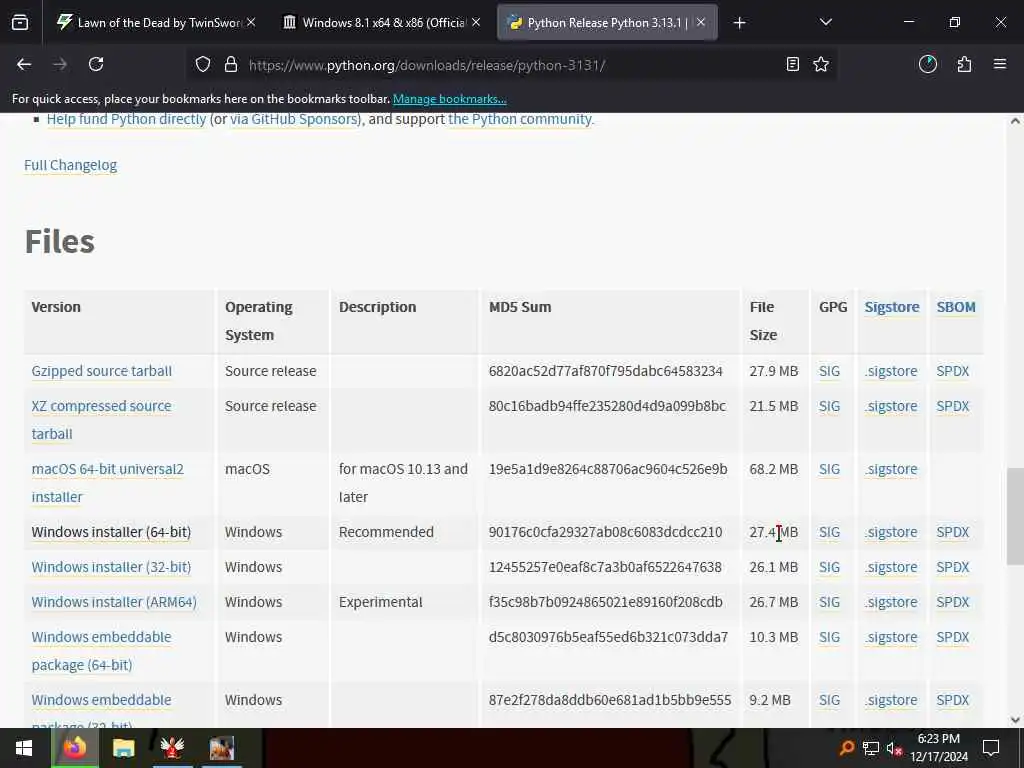Viewport: 1024px width, 768px height.
Task: Show site security padlock info
Action: [x=231, y=65]
